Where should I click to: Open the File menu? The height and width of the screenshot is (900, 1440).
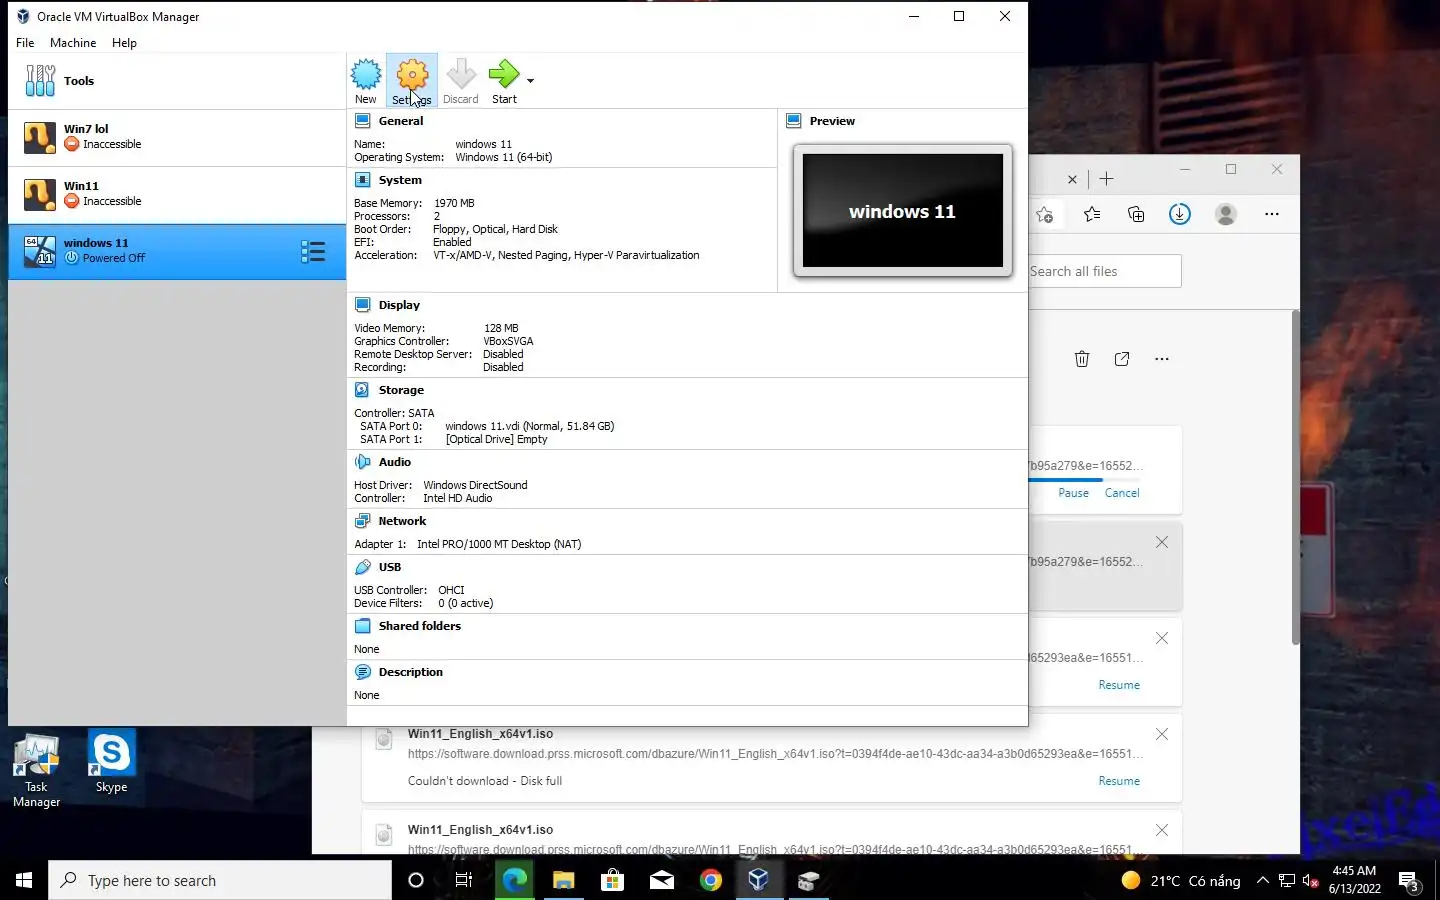(x=25, y=43)
